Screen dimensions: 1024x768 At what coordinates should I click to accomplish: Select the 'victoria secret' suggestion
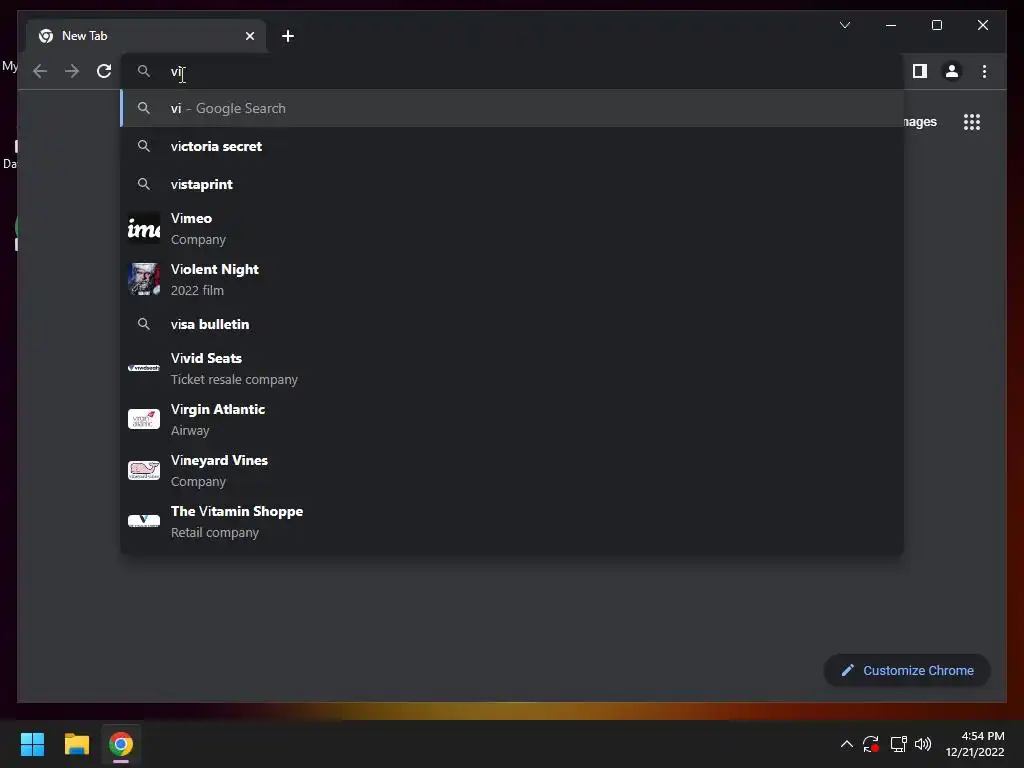512,146
